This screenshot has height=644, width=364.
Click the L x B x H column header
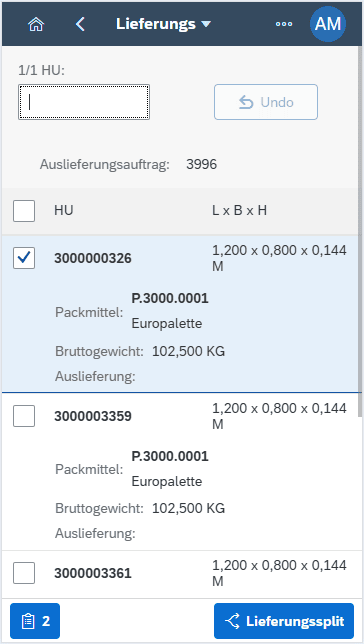pyautogui.click(x=240, y=211)
